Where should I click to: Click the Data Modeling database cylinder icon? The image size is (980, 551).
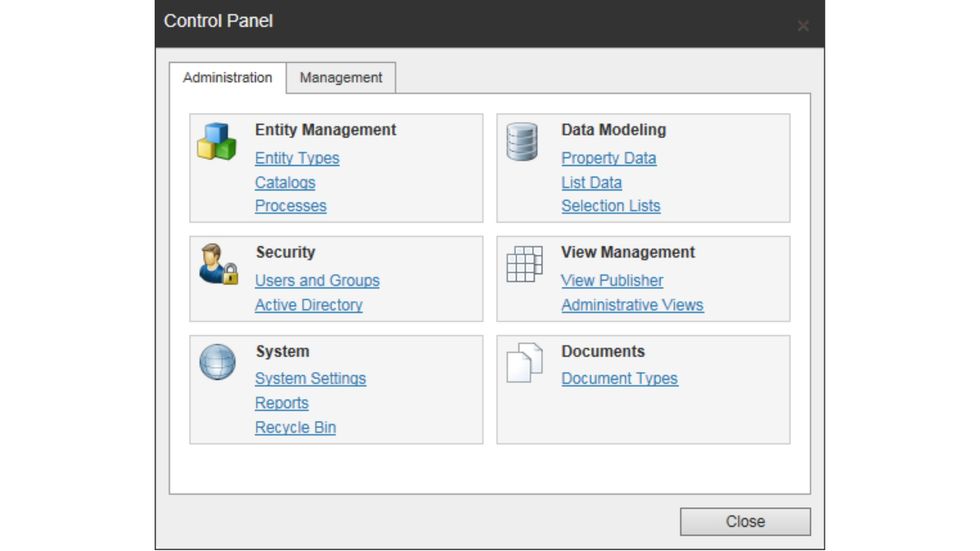522,142
